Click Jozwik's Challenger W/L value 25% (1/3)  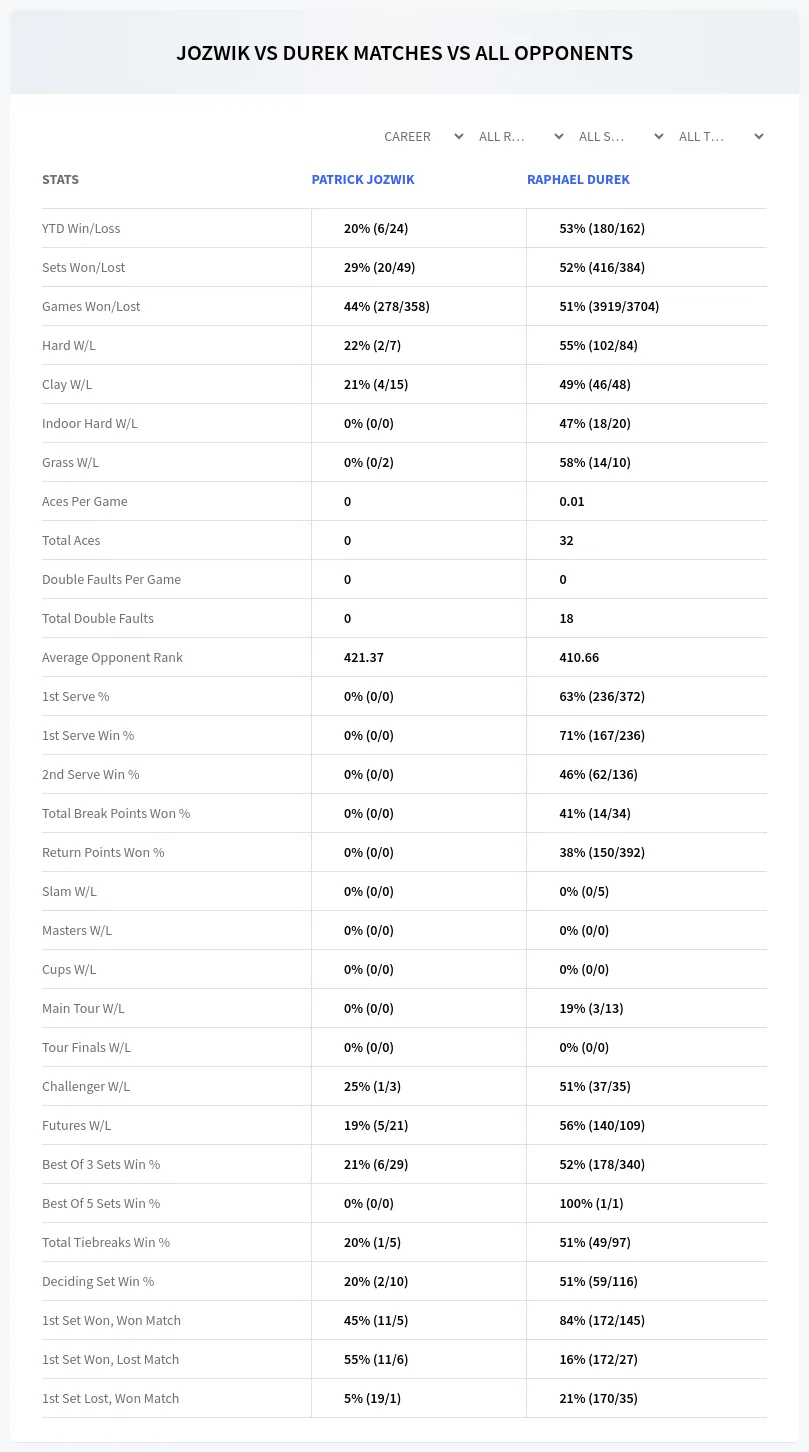pos(372,1086)
